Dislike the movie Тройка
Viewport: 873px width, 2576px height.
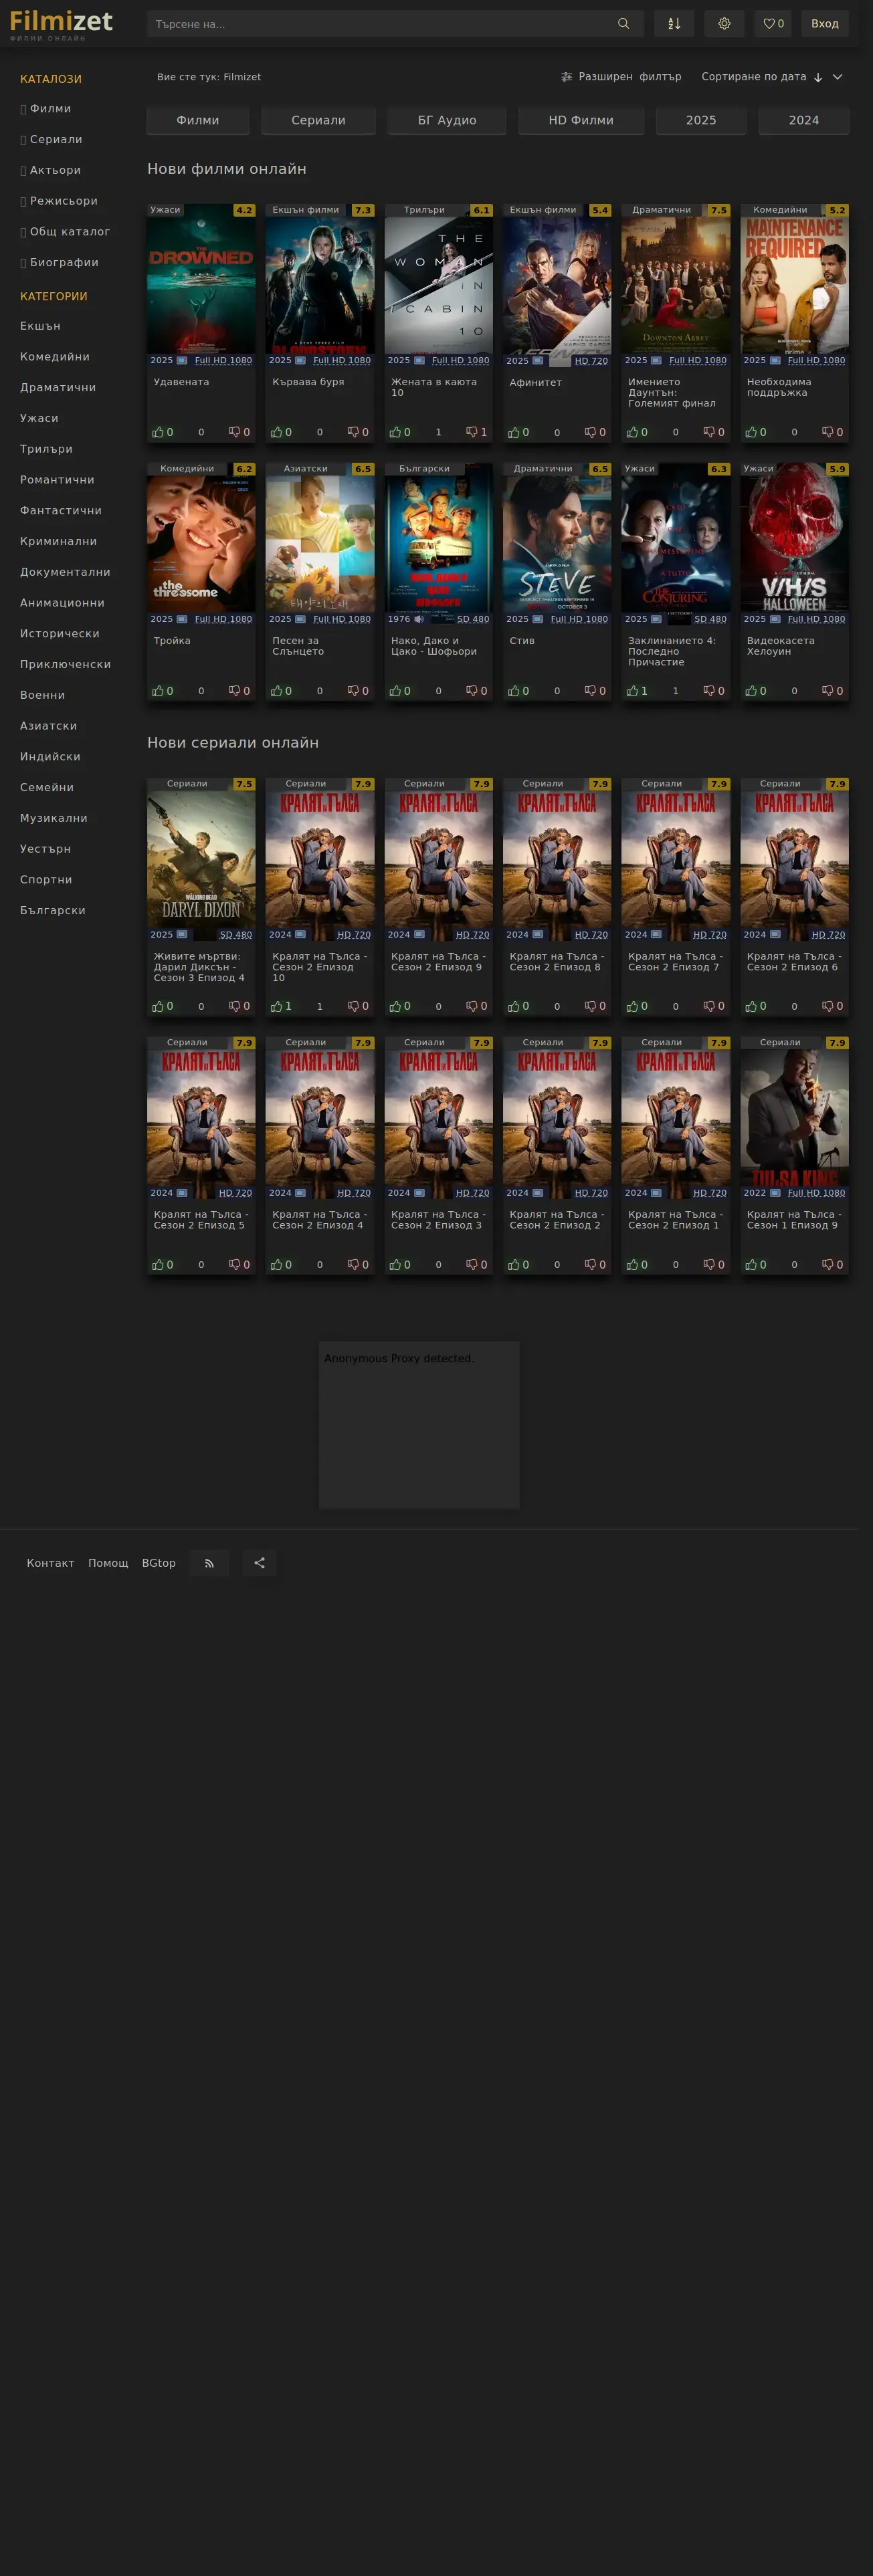(239, 691)
